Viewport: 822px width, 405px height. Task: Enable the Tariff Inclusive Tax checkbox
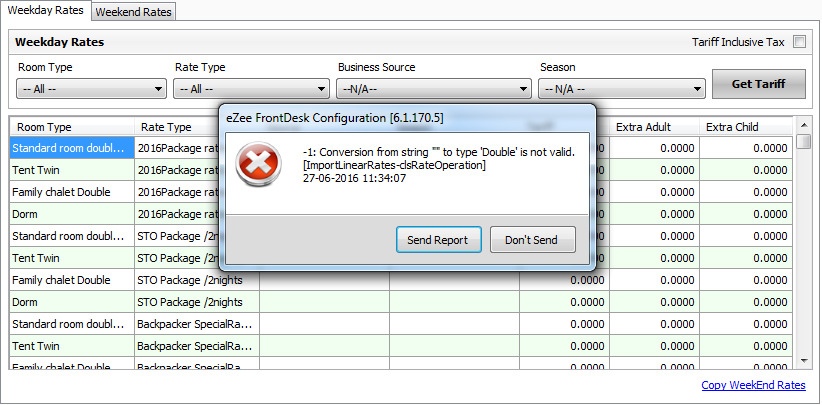799,42
